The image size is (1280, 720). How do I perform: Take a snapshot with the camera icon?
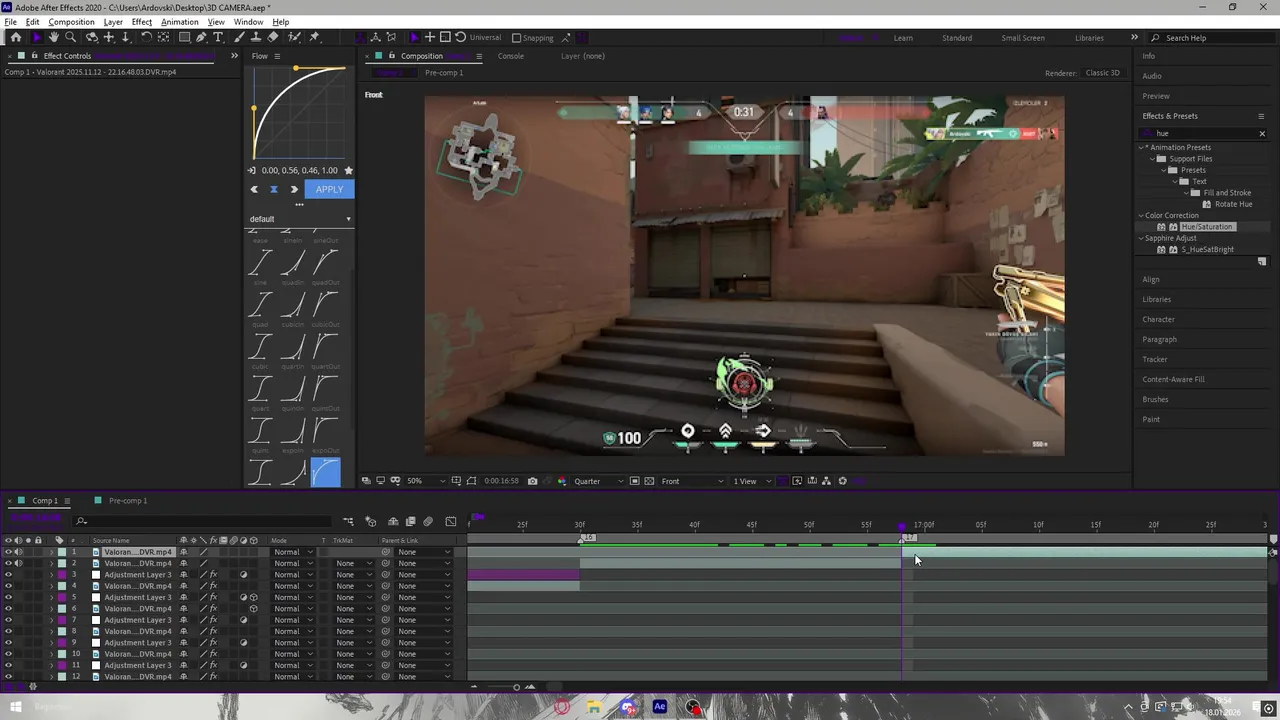tap(532, 481)
